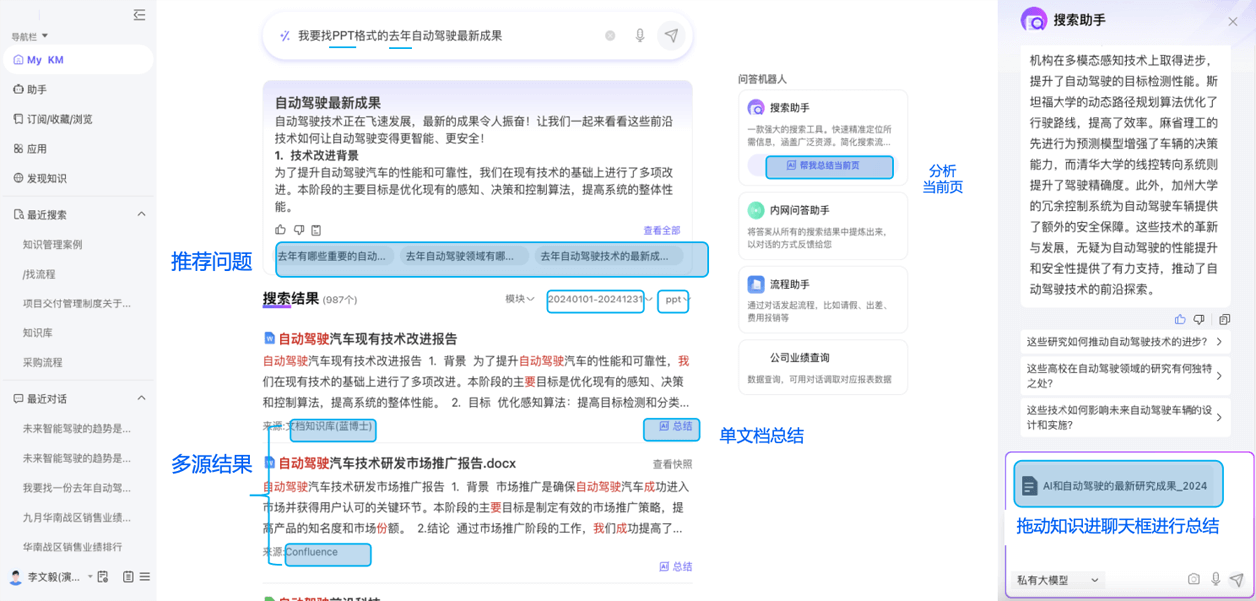
Task: Thumbs down the auto-driving summary answer
Action: (x=298, y=230)
